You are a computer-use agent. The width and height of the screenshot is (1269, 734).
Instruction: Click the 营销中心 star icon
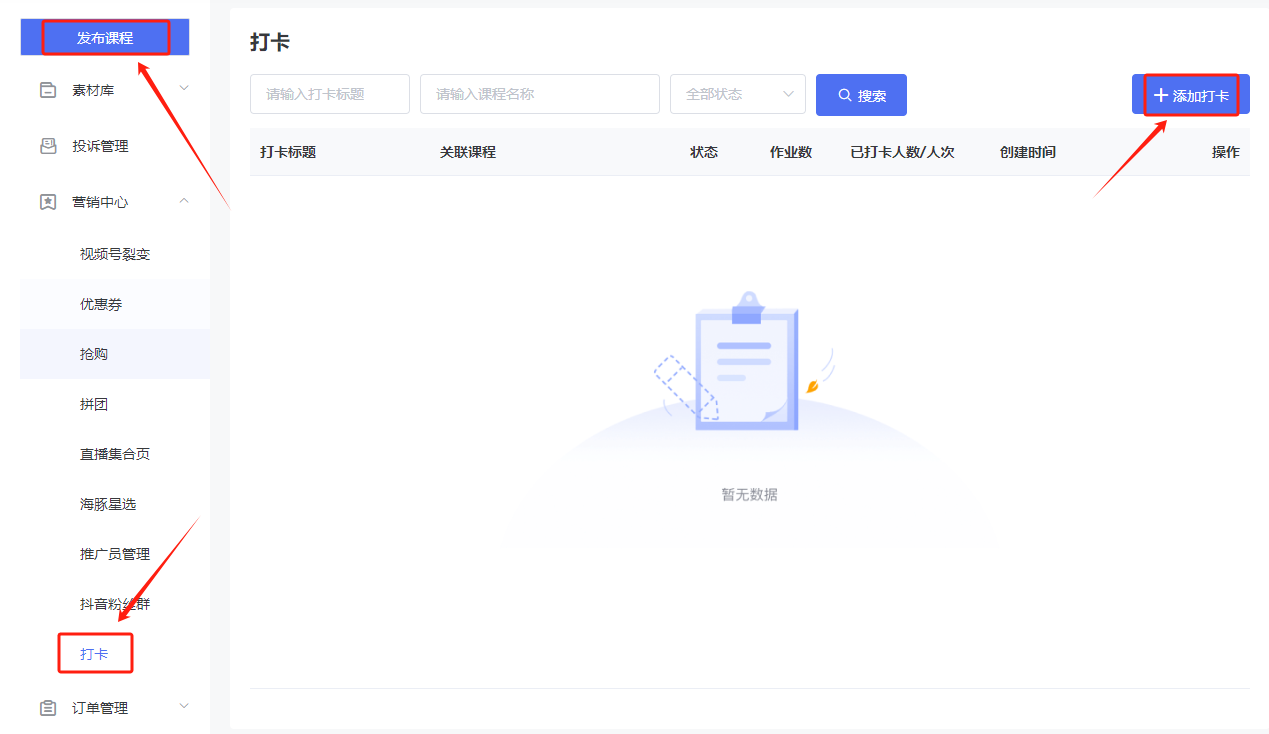point(48,202)
